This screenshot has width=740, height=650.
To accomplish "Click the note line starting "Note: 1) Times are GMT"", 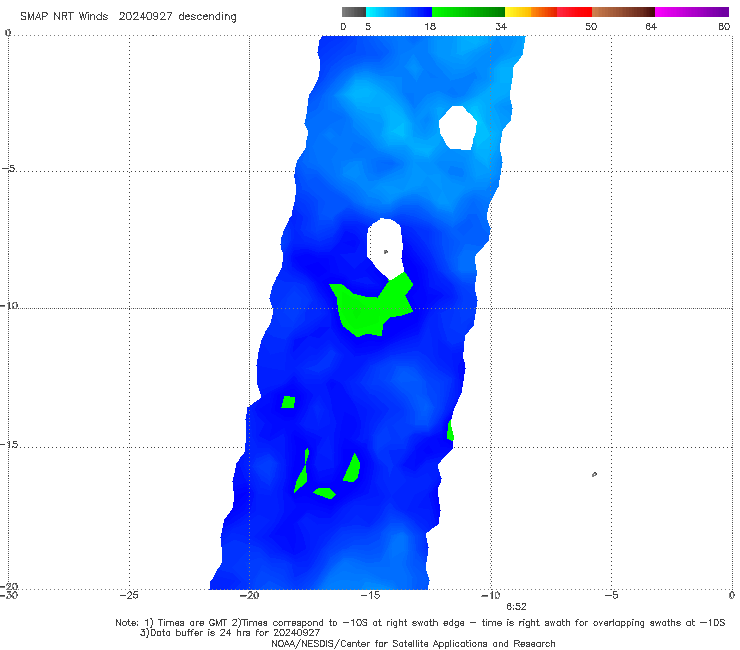I will coord(420,623).
